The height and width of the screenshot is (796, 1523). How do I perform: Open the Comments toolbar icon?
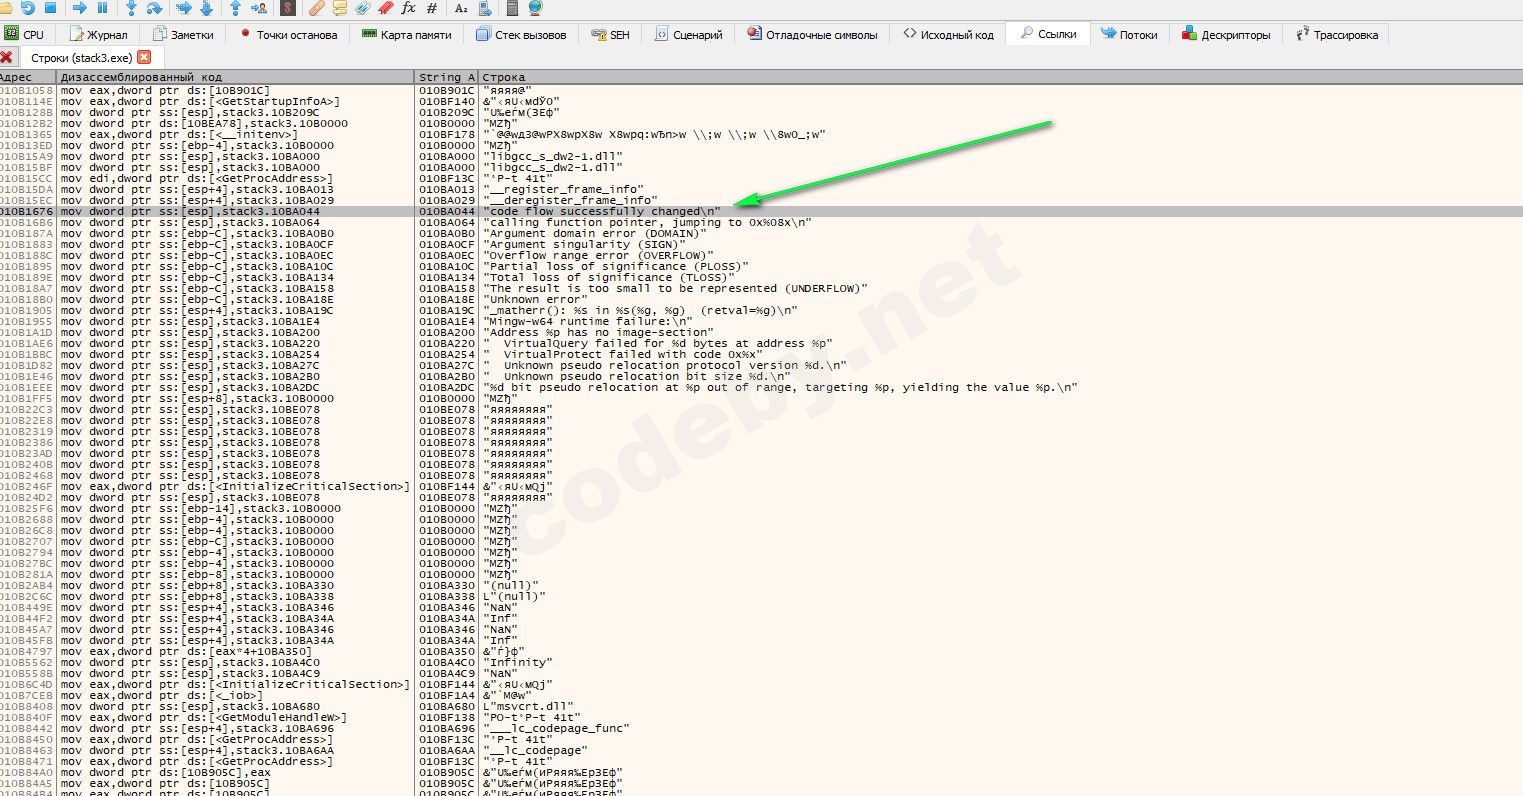(x=340, y=8)
